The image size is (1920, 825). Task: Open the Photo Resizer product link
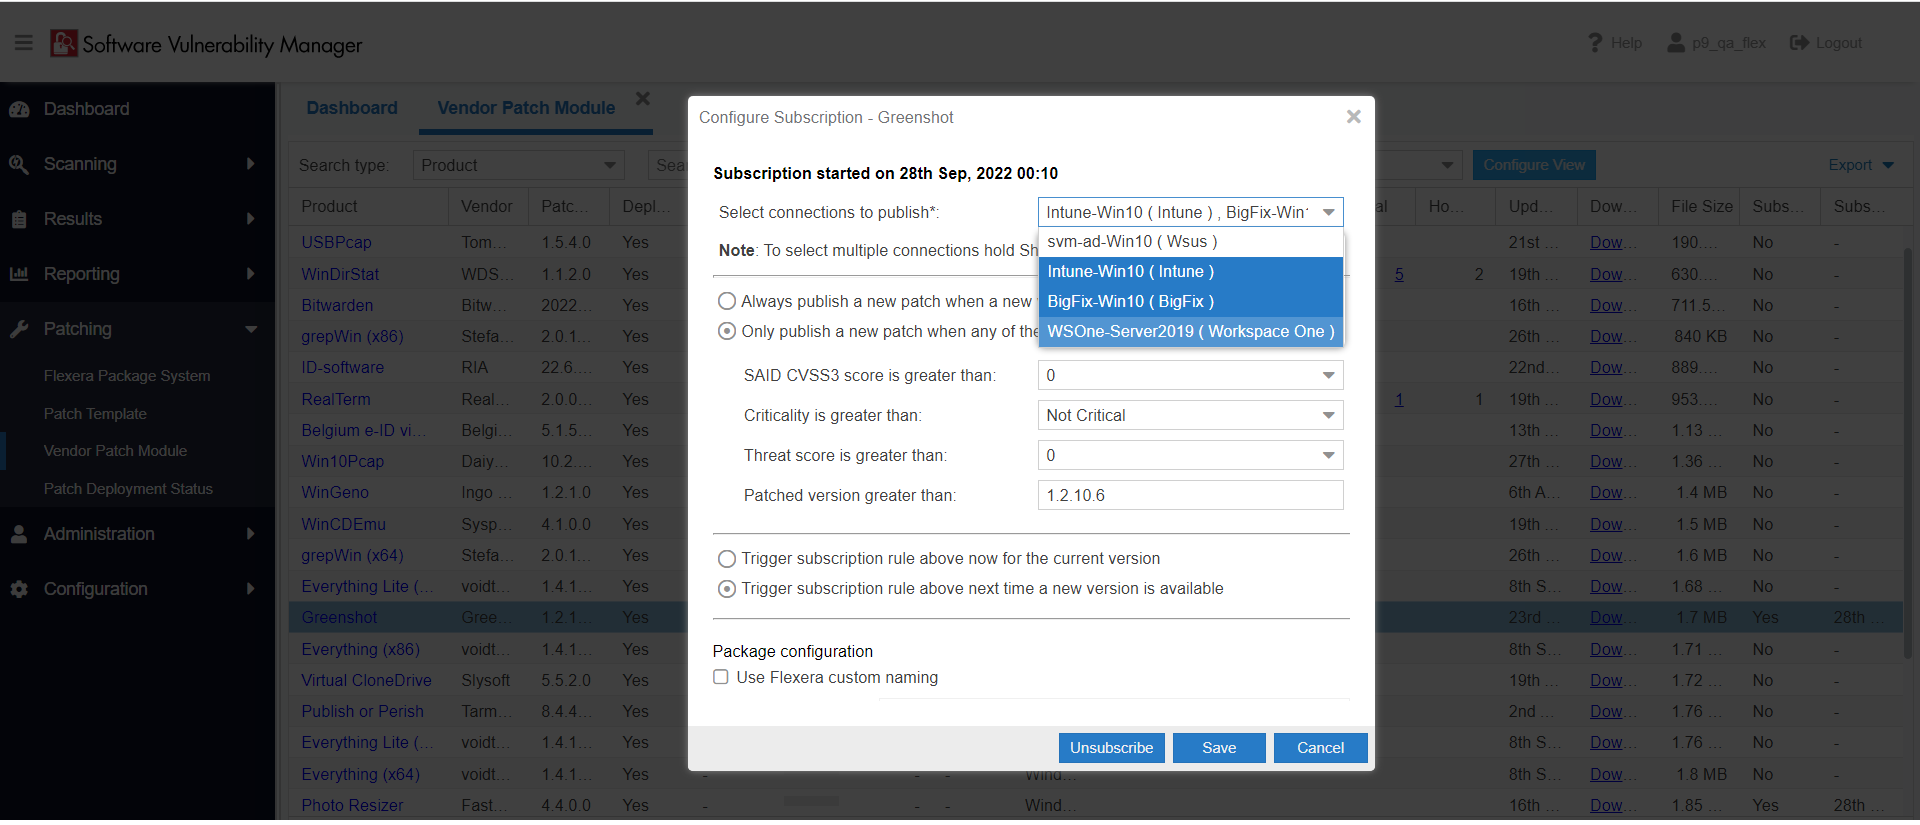tap(352, 805)
